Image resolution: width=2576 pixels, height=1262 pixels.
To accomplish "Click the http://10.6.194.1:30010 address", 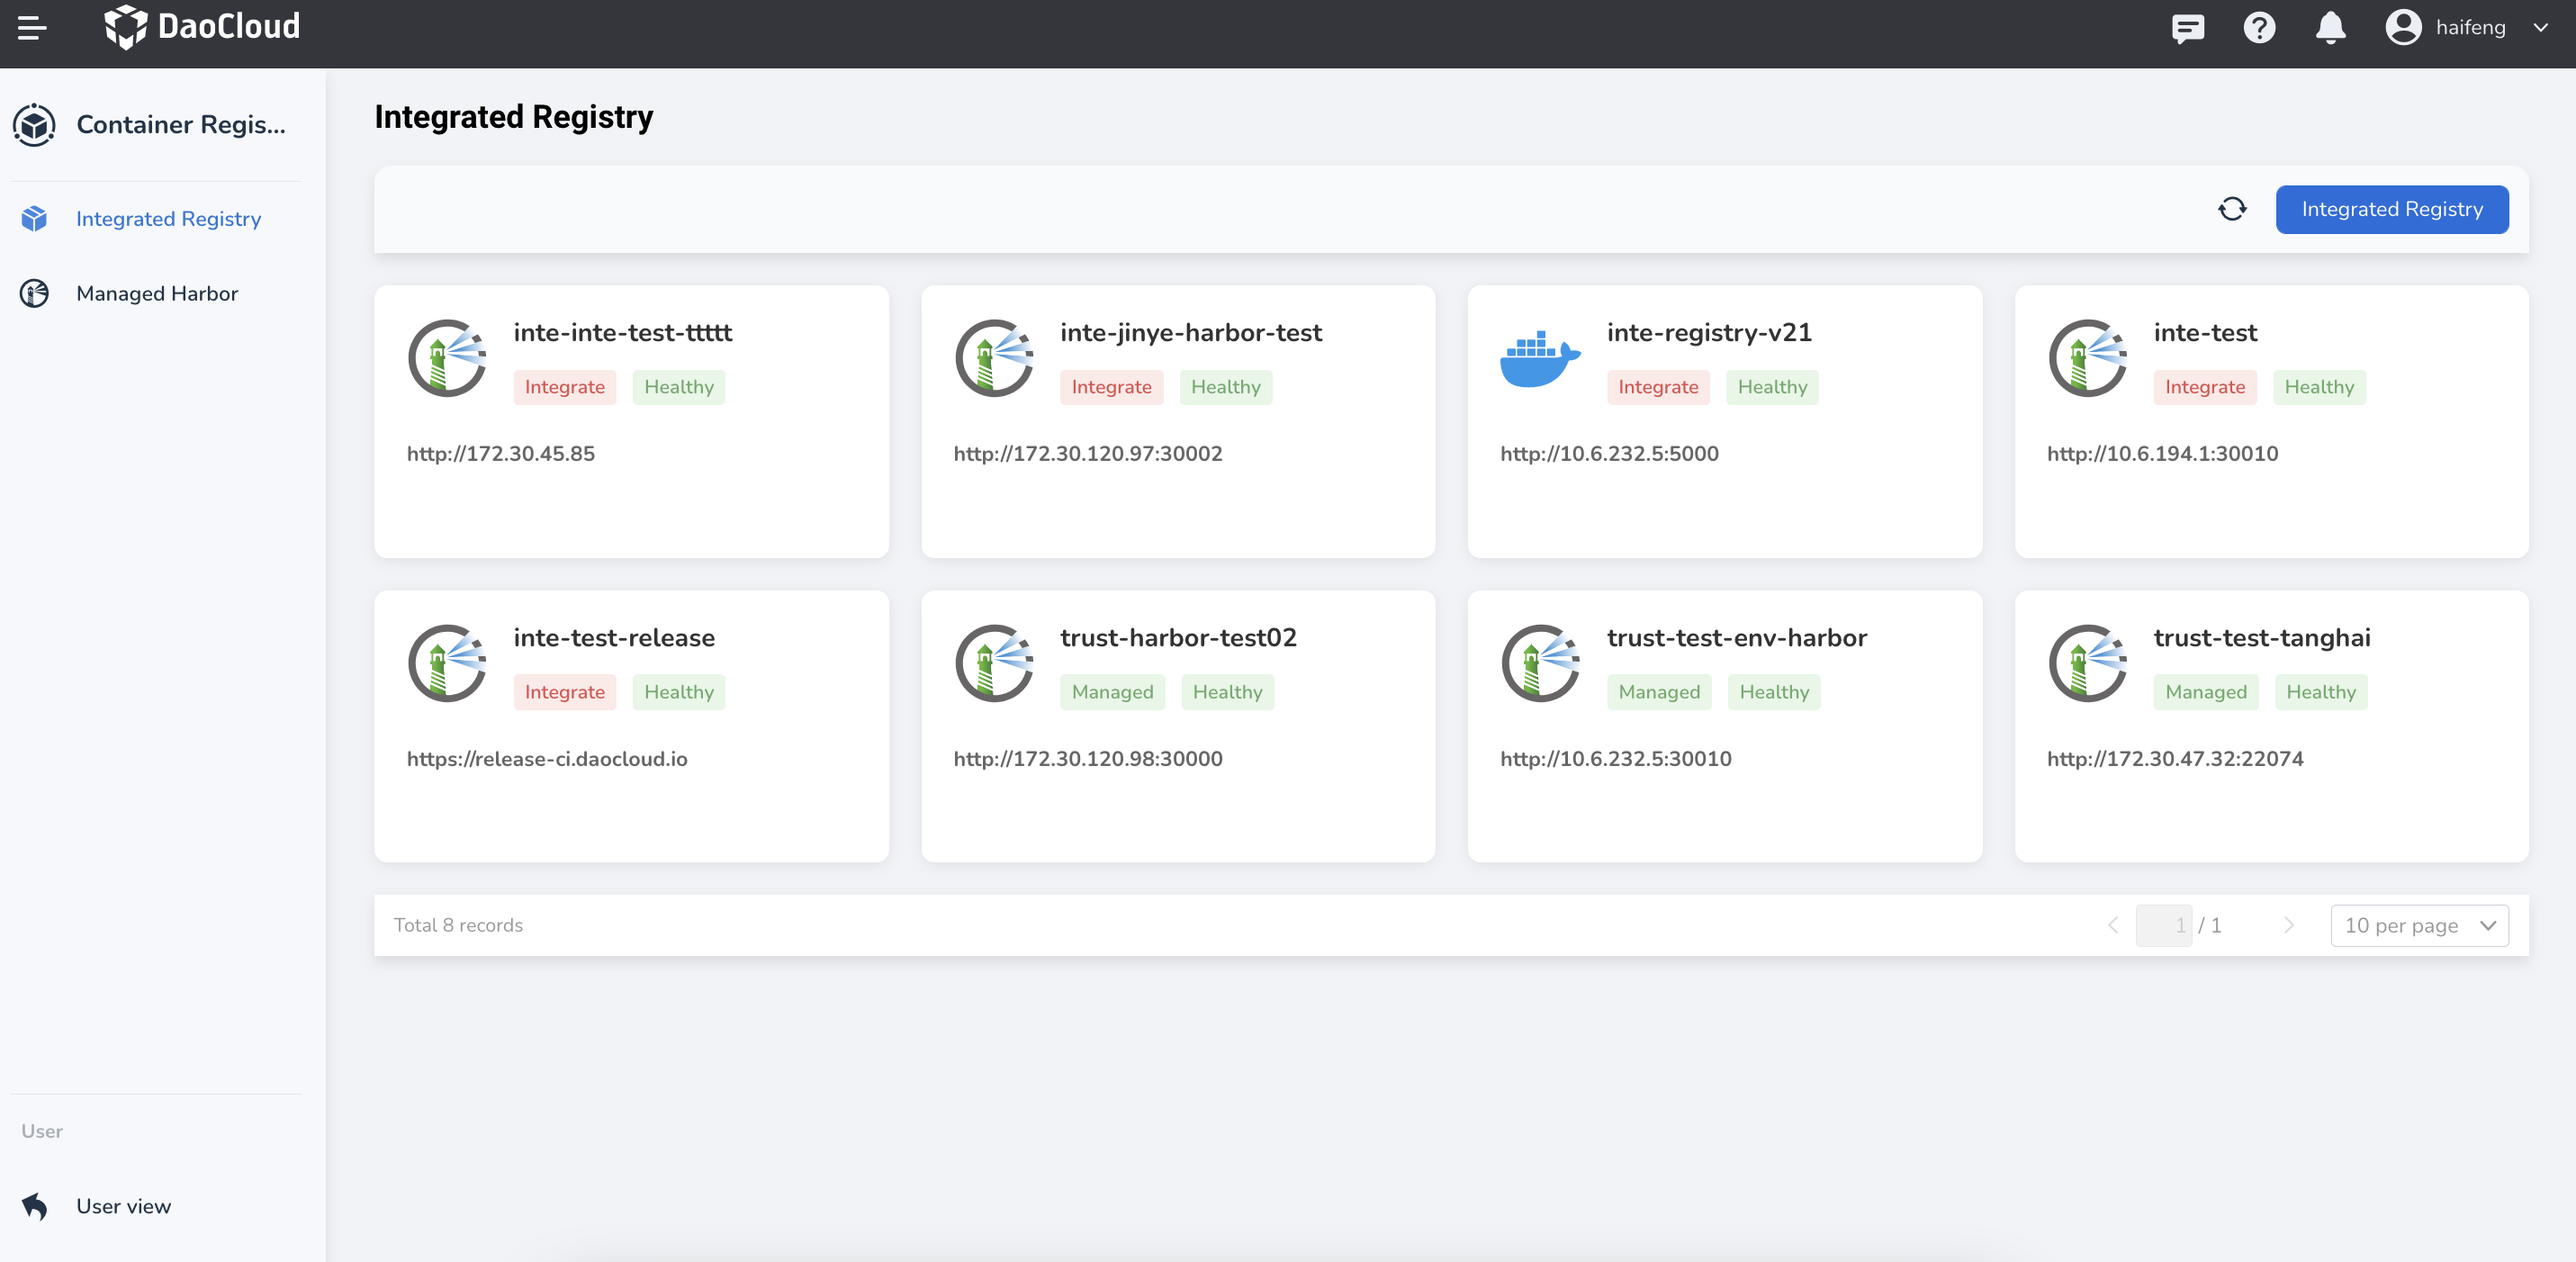I will click(x=2162, y=454).
